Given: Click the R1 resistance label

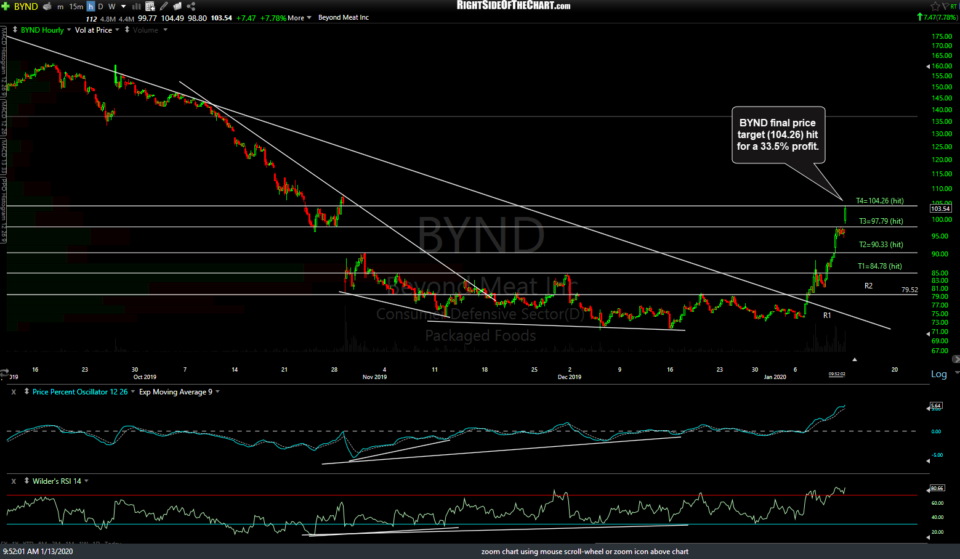Looking at the screenshot, I should (x=827, y=315).
